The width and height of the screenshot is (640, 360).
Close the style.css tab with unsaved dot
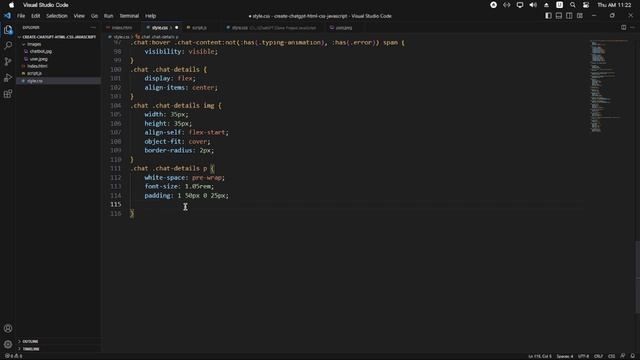(177, 28)
